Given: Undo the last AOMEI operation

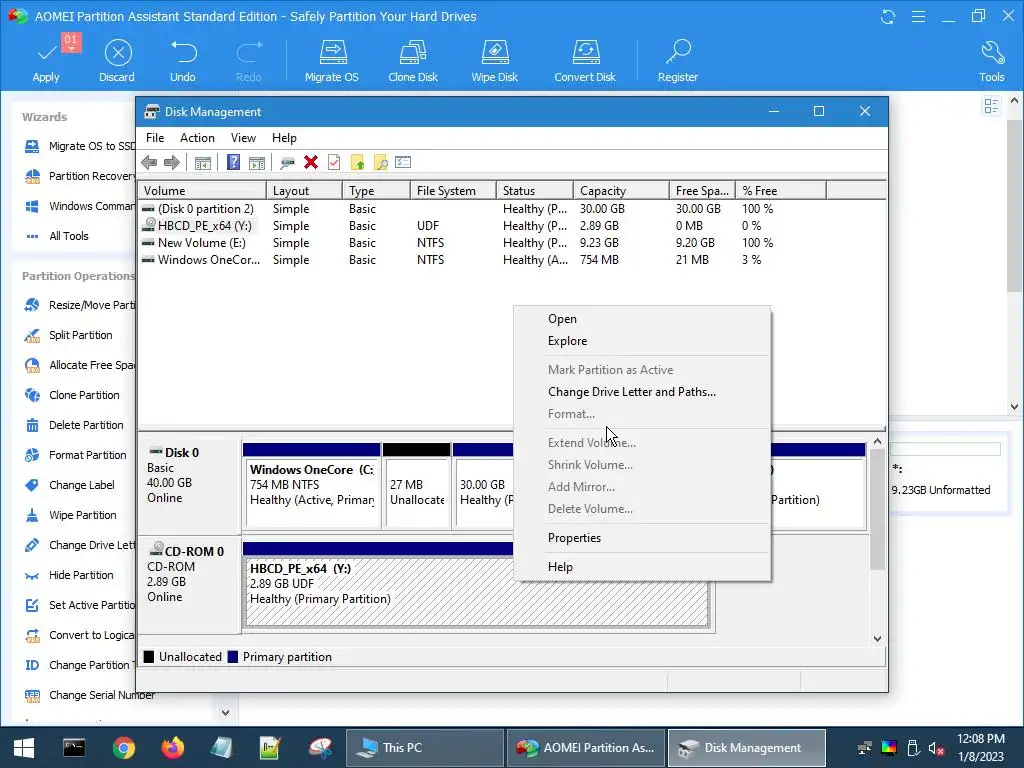Looking at the screenshot, I should click(x=183, y=60).
